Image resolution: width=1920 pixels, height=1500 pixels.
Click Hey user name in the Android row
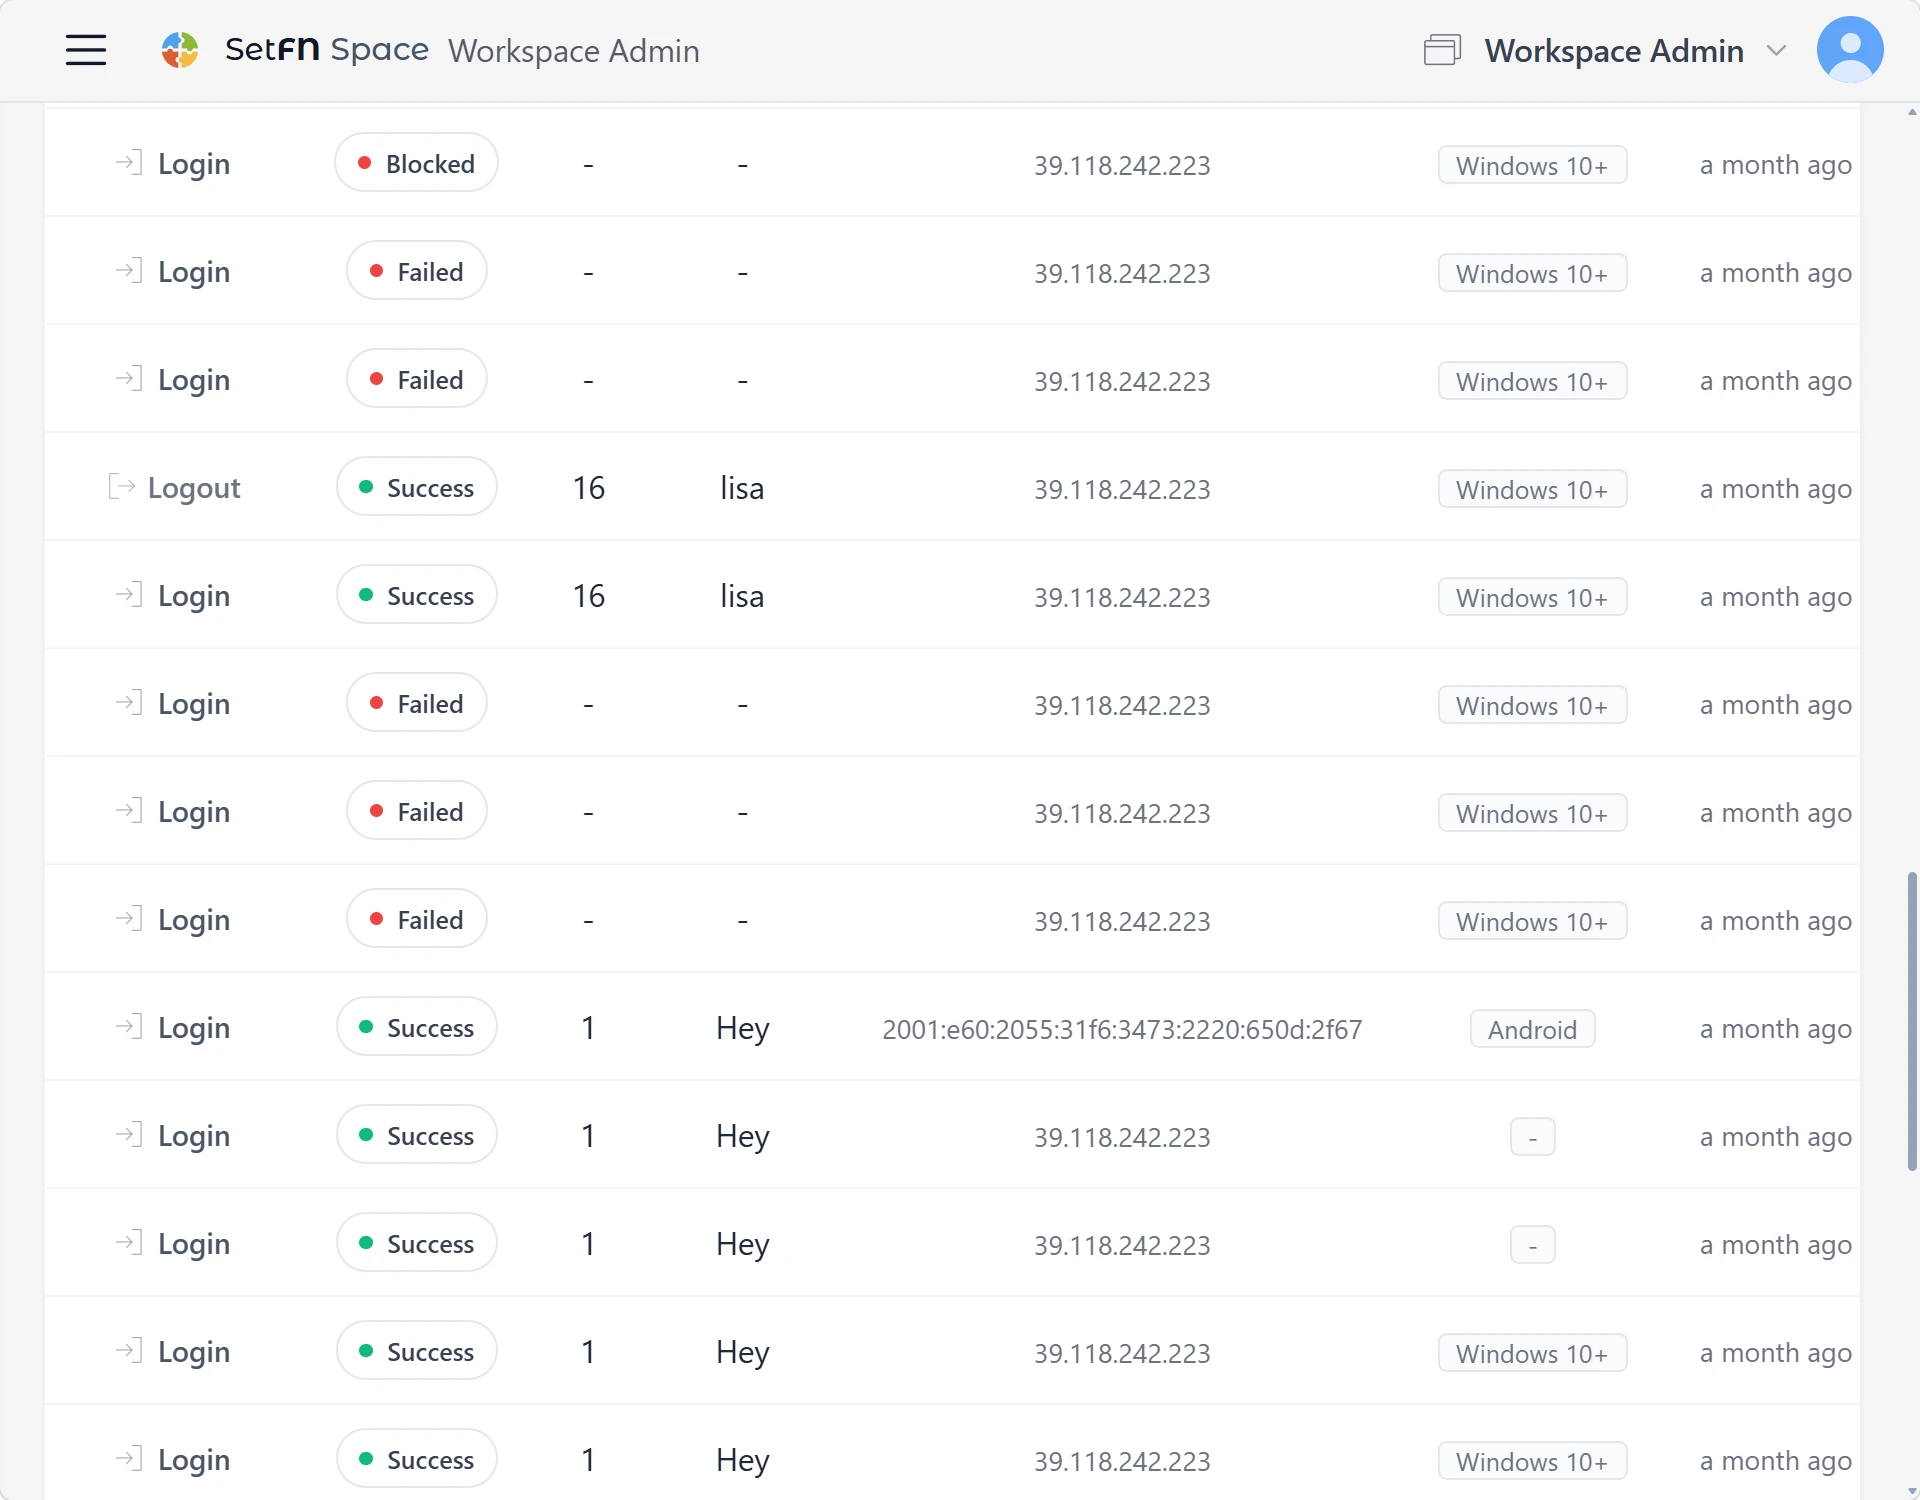coord(742,1029)
